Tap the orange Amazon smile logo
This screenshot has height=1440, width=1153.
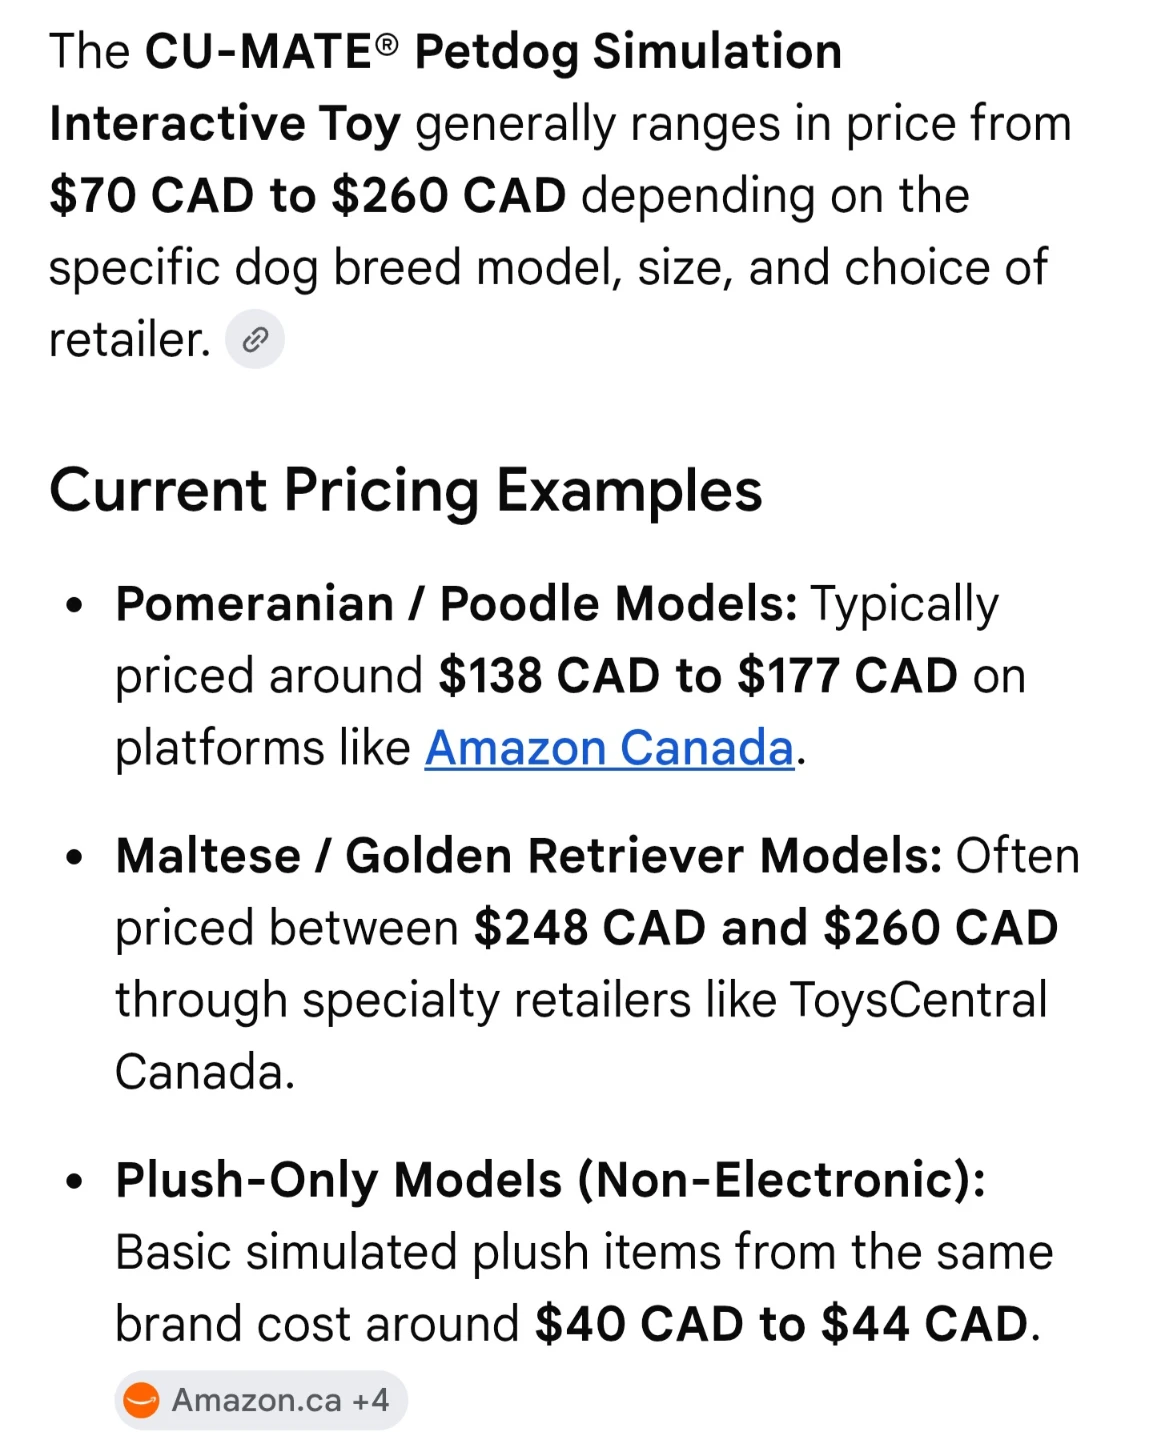pyautogui.click(x=142, y=1400)
